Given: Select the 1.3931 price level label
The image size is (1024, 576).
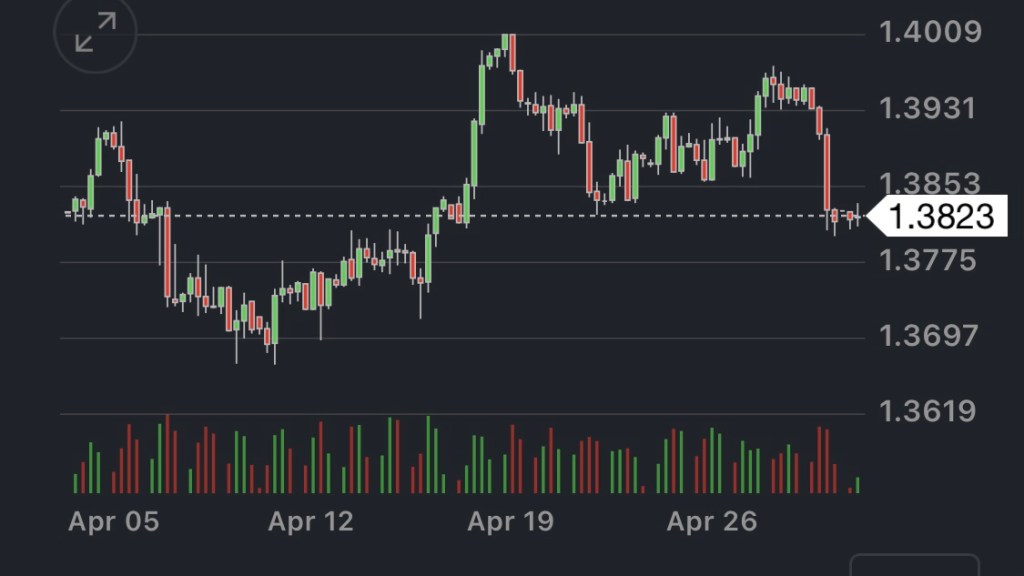Looking at the screenshot, I should [x=929, y=108].
